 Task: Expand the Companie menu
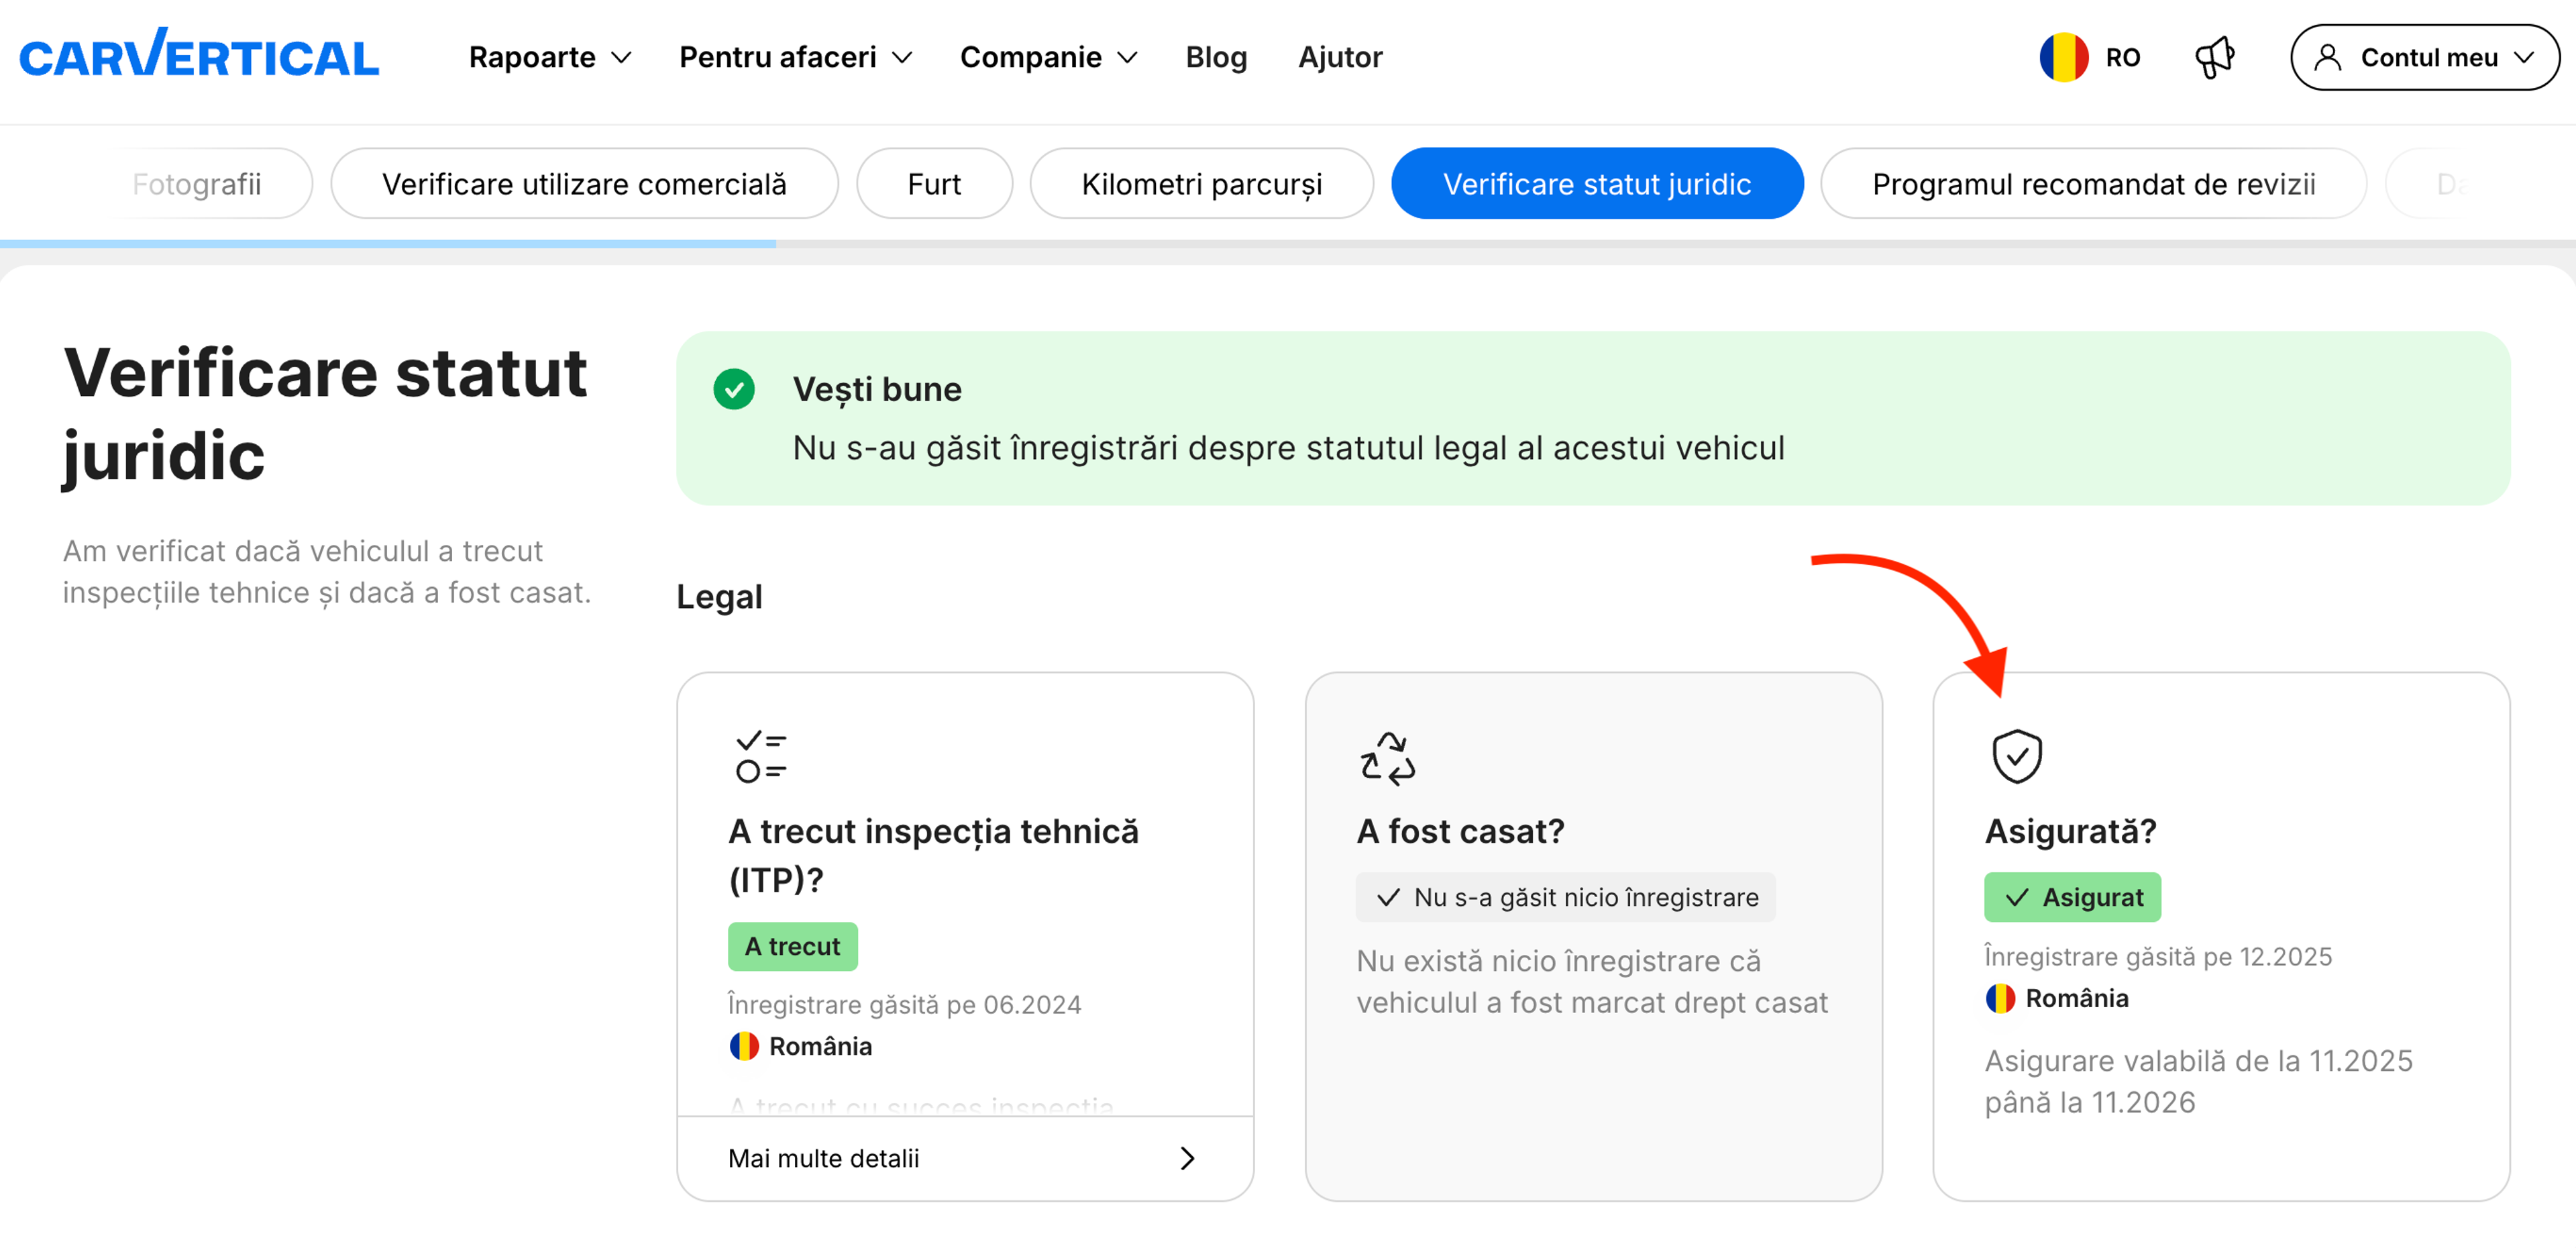pos(1047,57)
